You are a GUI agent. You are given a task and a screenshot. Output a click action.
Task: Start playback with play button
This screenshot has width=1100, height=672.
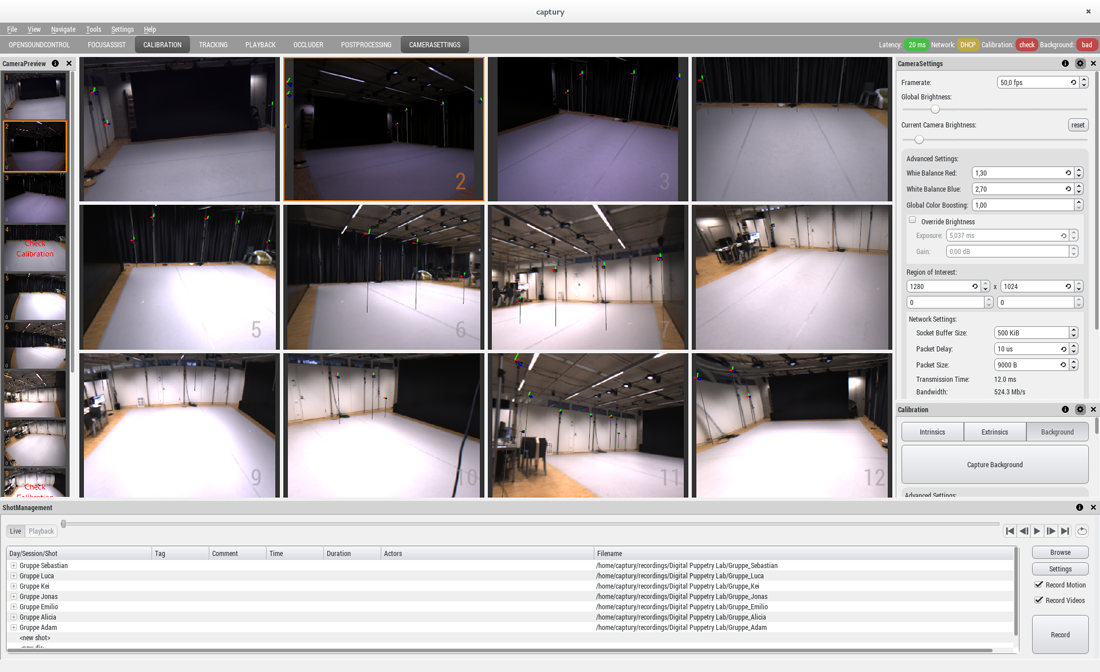(x=1037, y=531)
